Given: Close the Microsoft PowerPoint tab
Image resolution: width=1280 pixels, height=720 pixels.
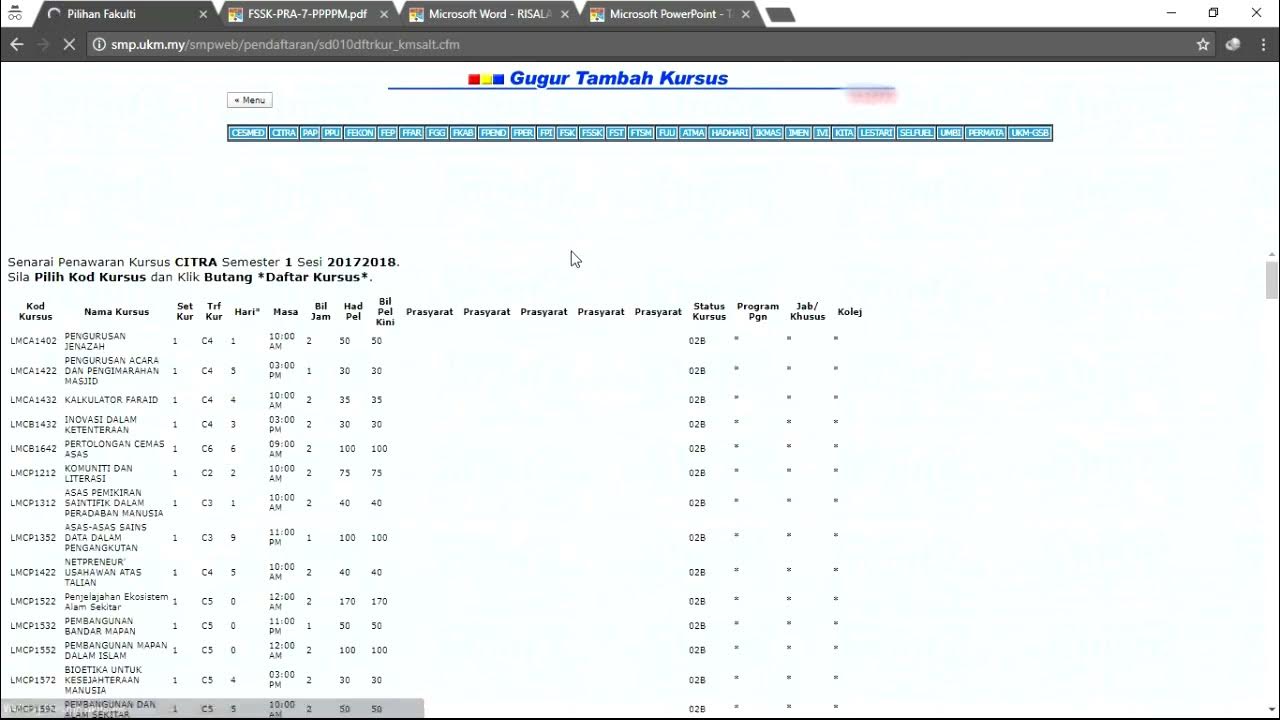Looking at the screenshot, I should (x=747, y=14).
